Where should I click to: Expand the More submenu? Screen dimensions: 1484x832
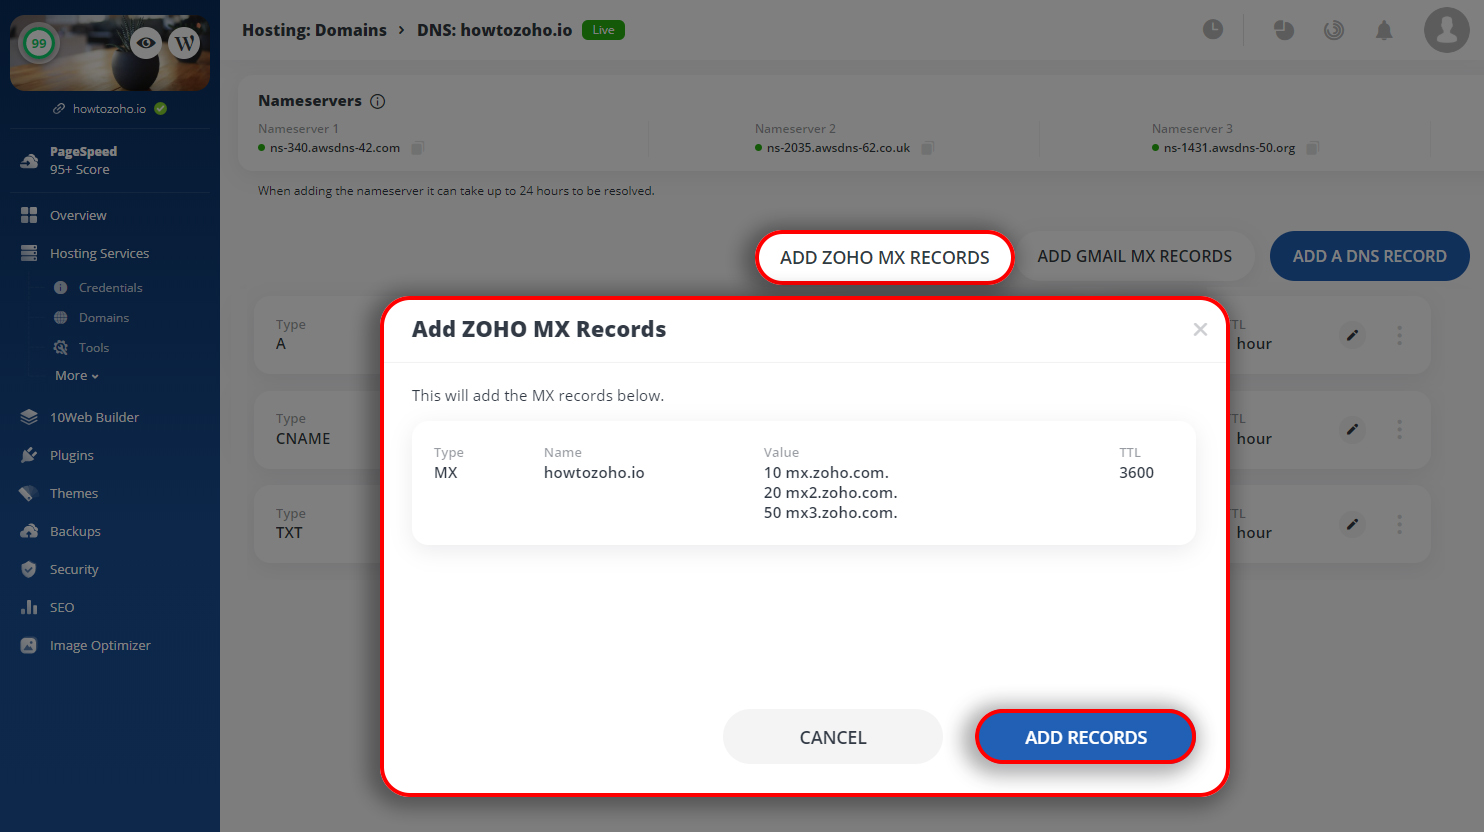pos(77,375)
